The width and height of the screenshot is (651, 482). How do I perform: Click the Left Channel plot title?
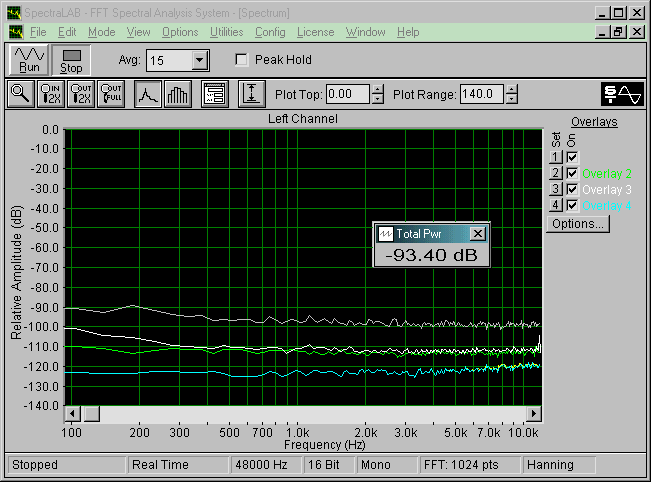point(303,119)
